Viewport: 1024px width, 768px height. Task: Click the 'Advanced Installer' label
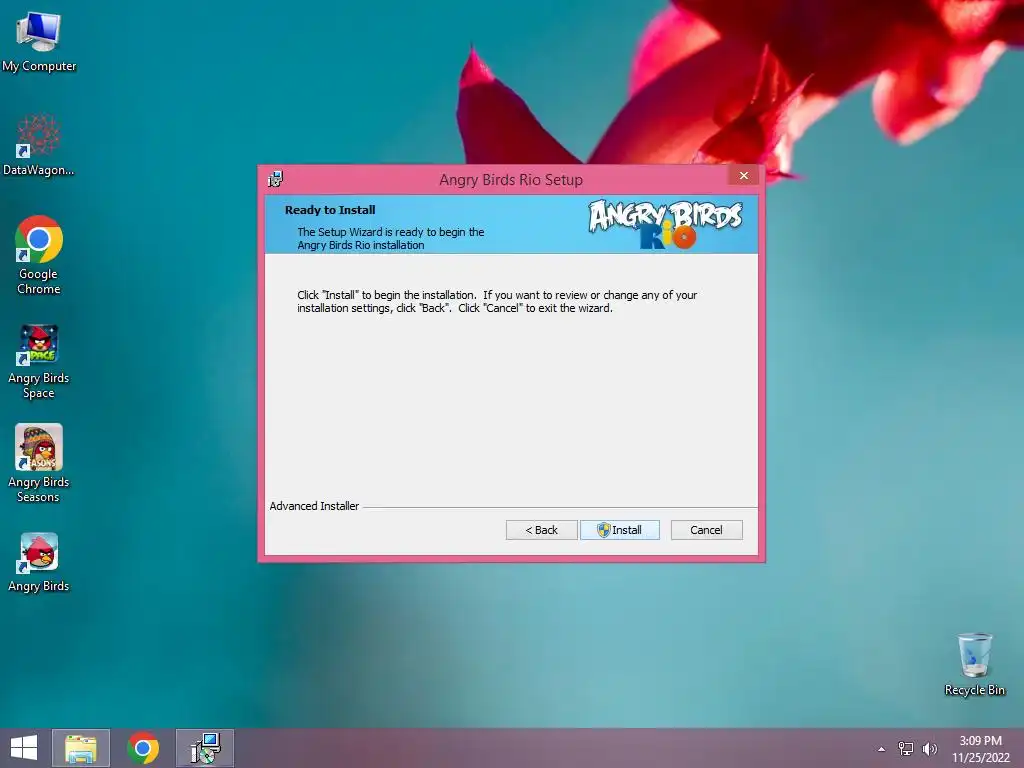click(x=314, y=506)
